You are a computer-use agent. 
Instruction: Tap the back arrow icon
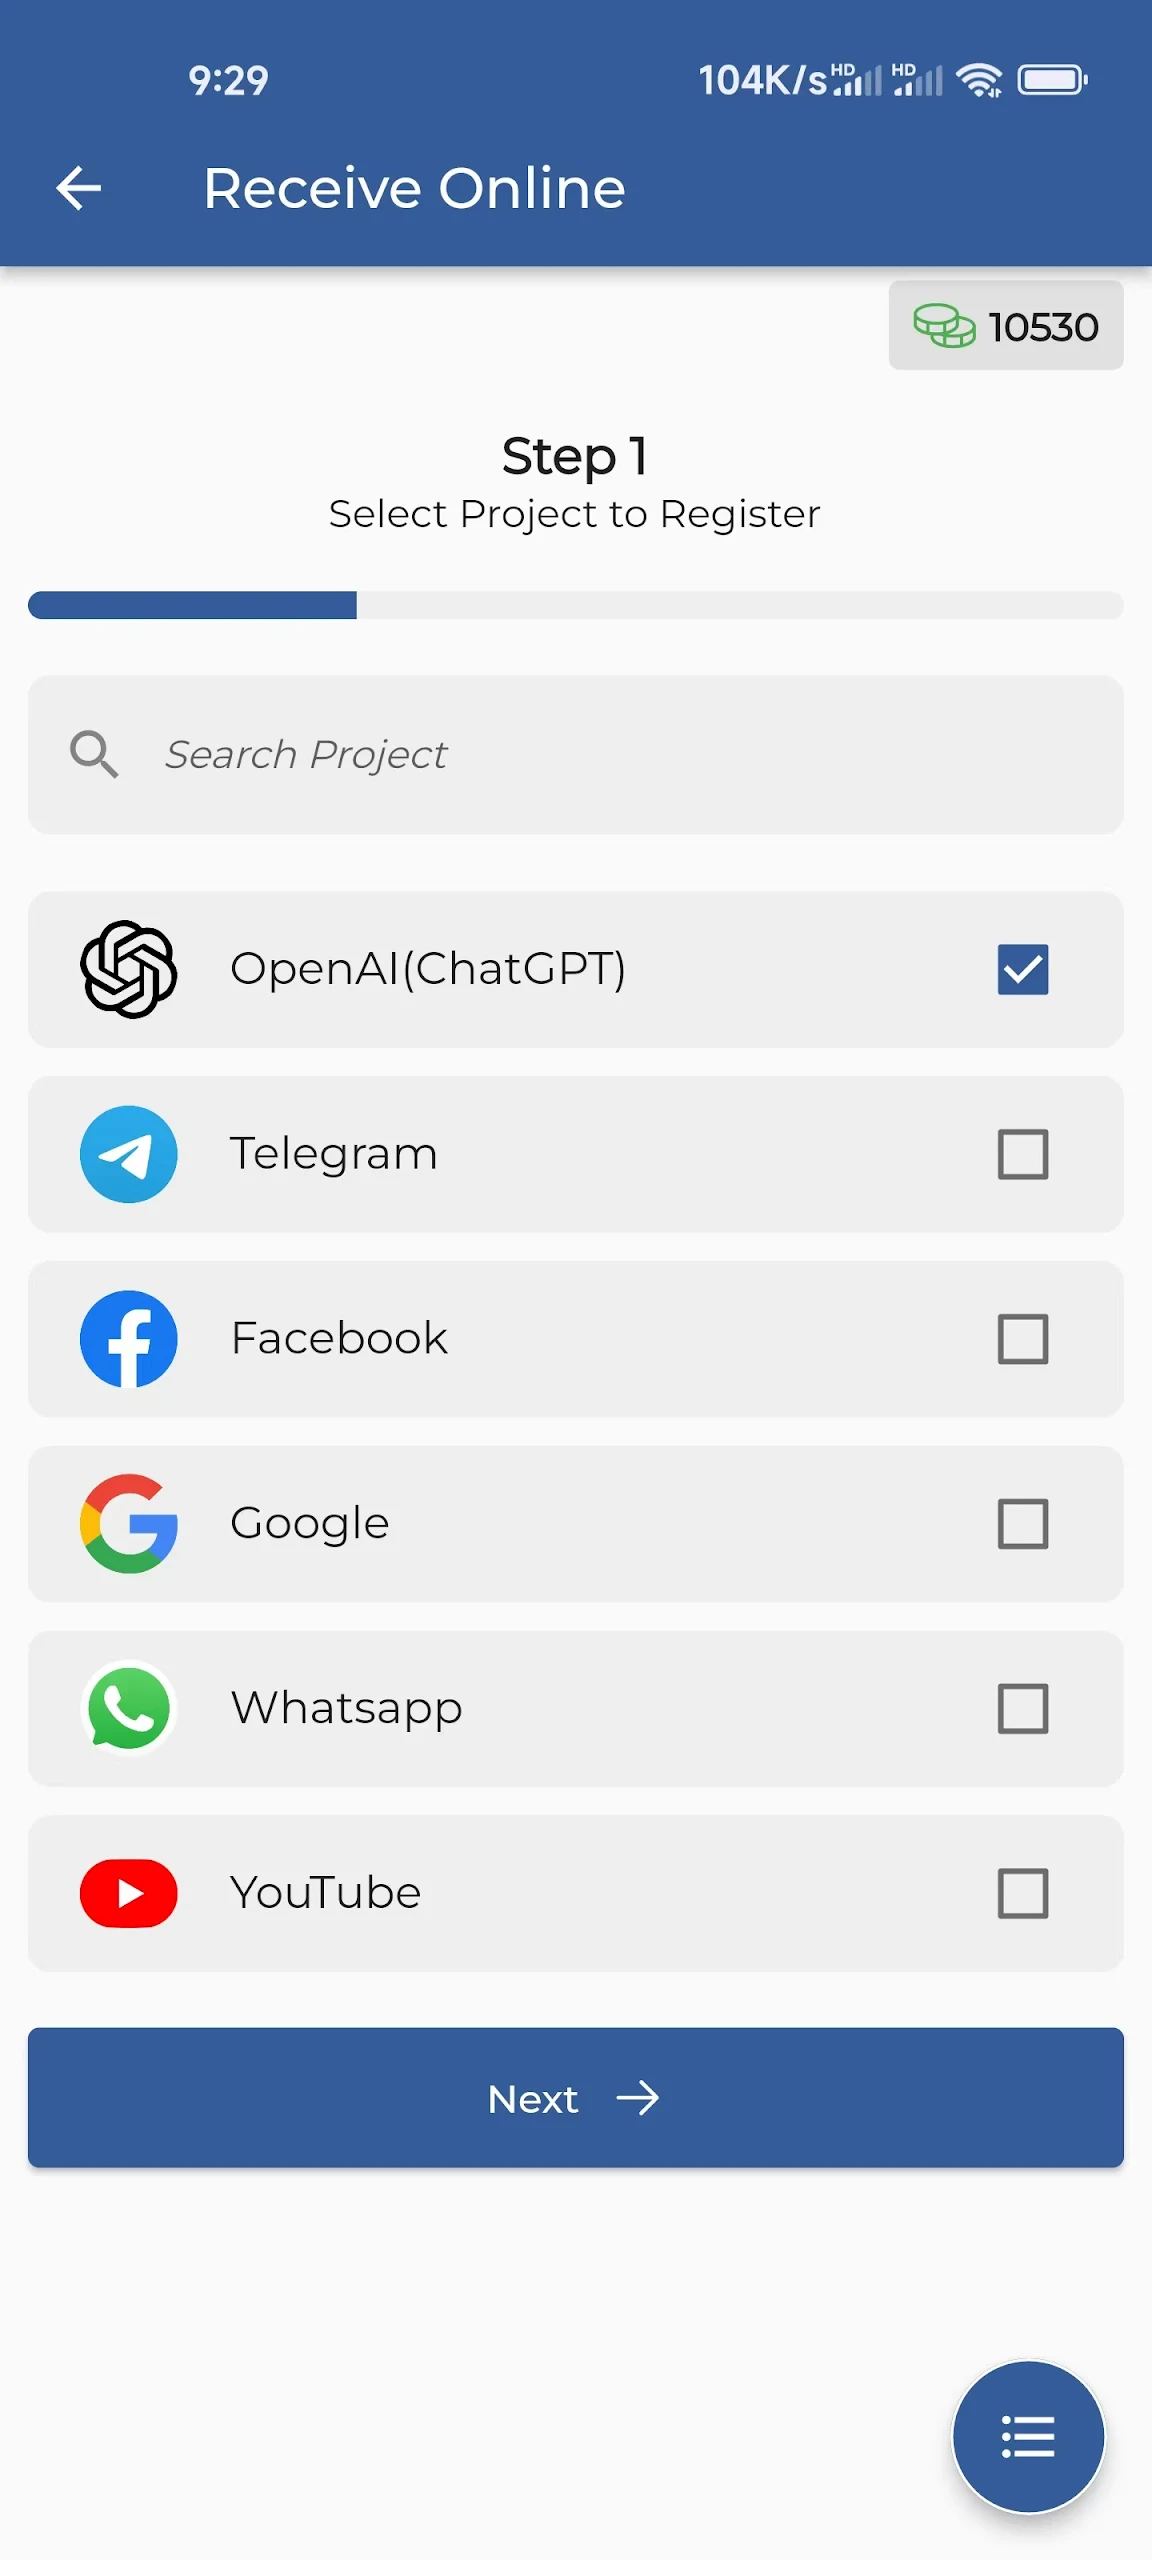[x=79, y=188]
